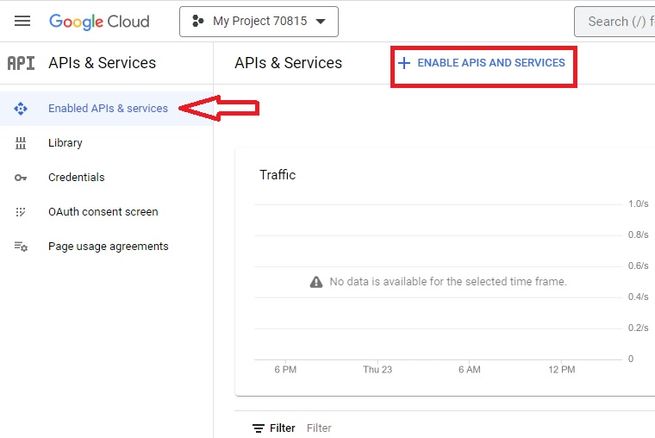Click the plus icon beside Enable APIs

click(404, 63)
